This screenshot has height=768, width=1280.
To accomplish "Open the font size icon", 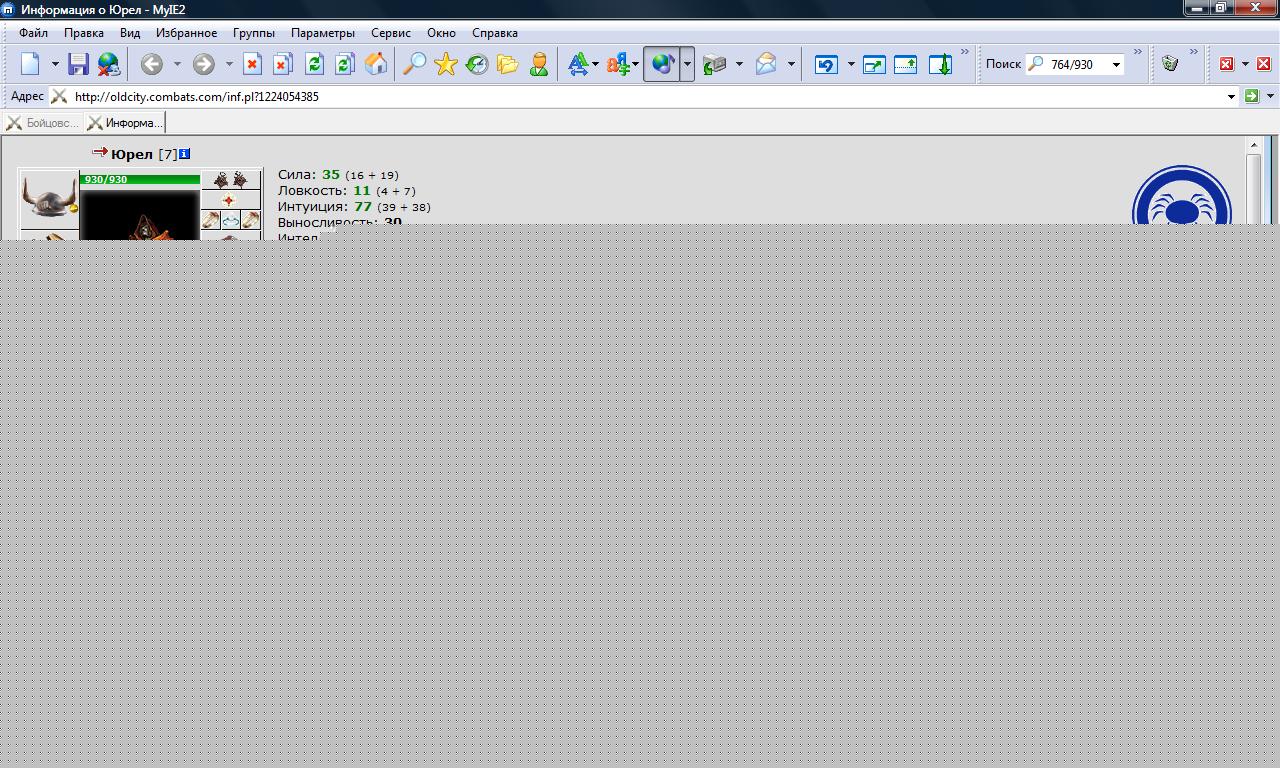I will (x=578, y=64).
